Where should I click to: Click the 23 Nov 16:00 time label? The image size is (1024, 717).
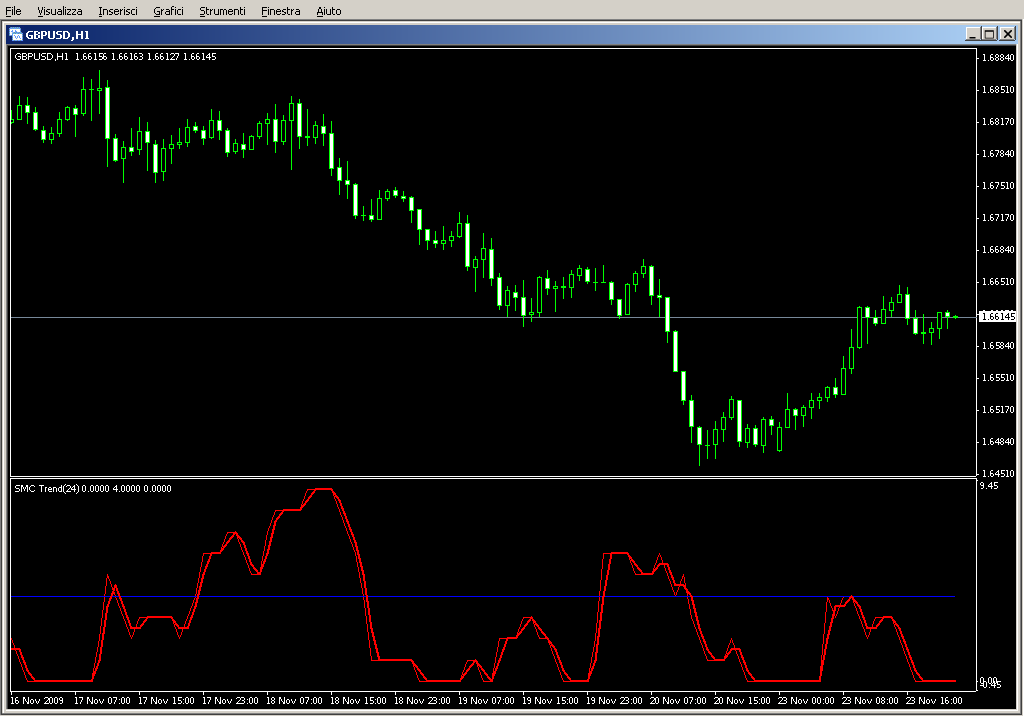934,701
